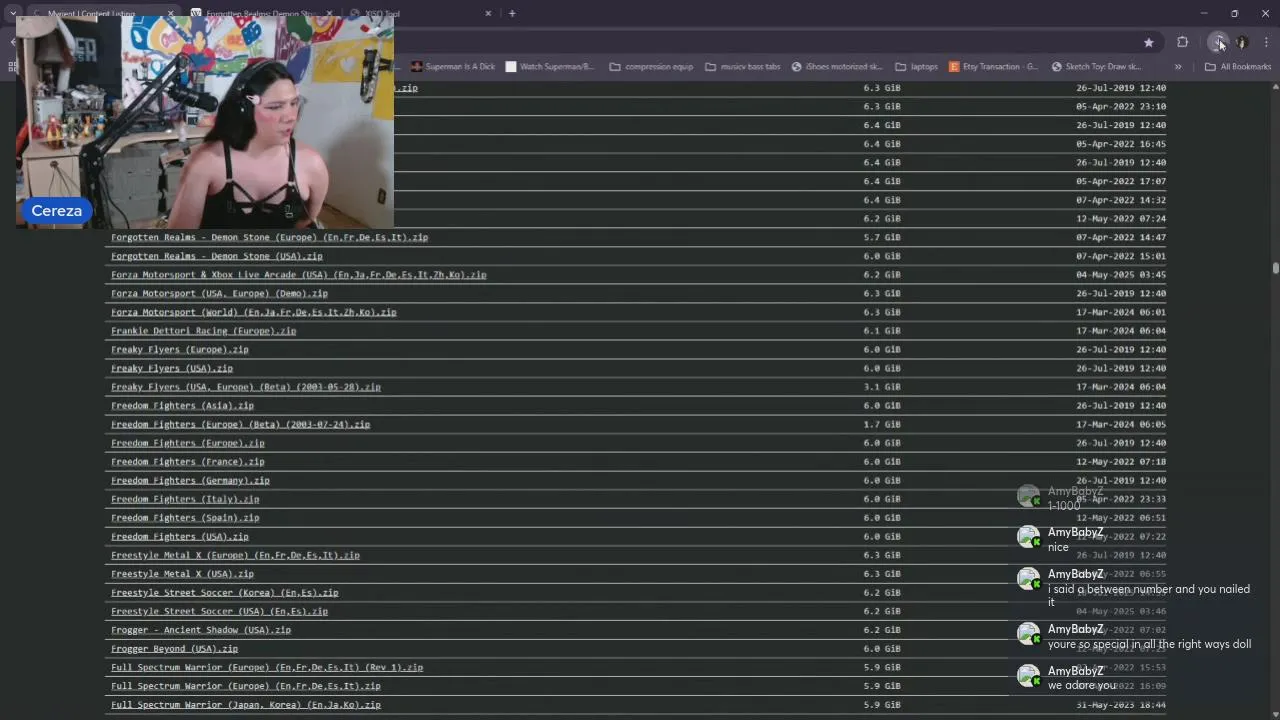
Task: Open Frogger - Ancient Shadow (USA).zip
Action: (200, 630)
